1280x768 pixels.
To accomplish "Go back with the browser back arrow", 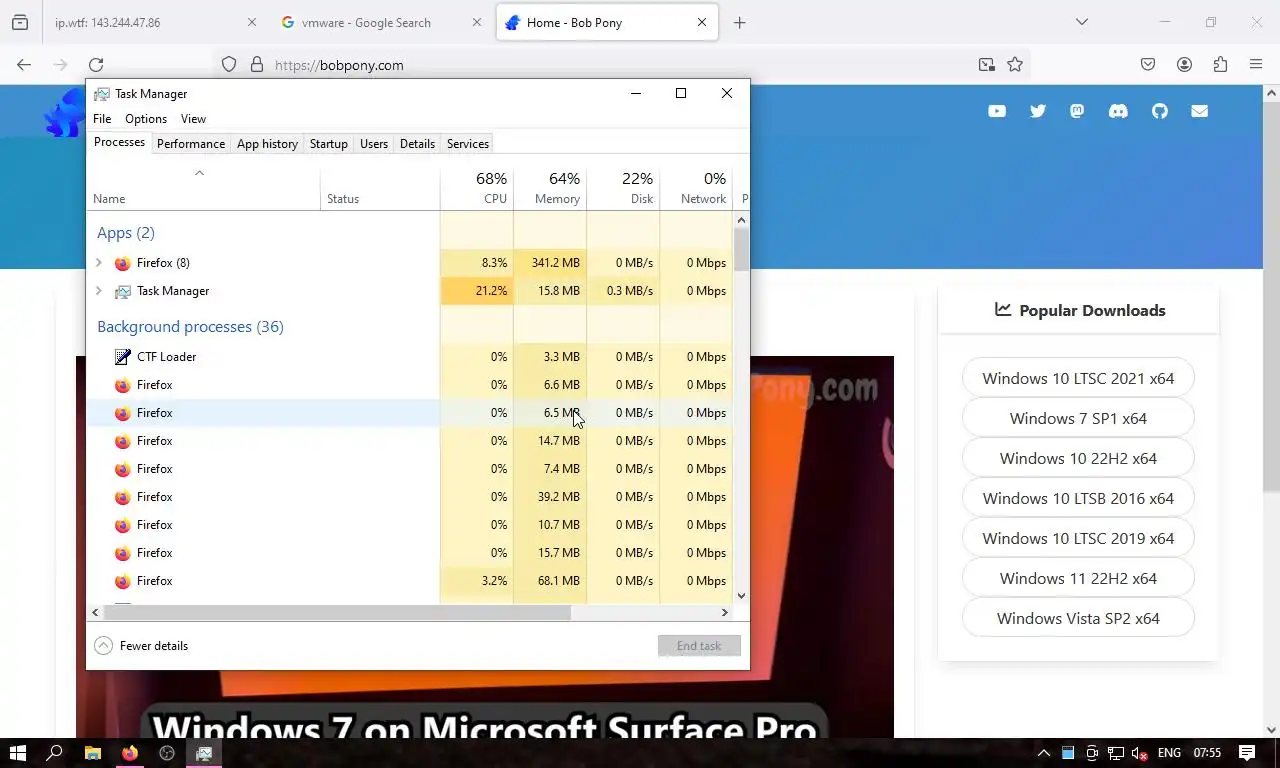I will (x=24, y=65).
